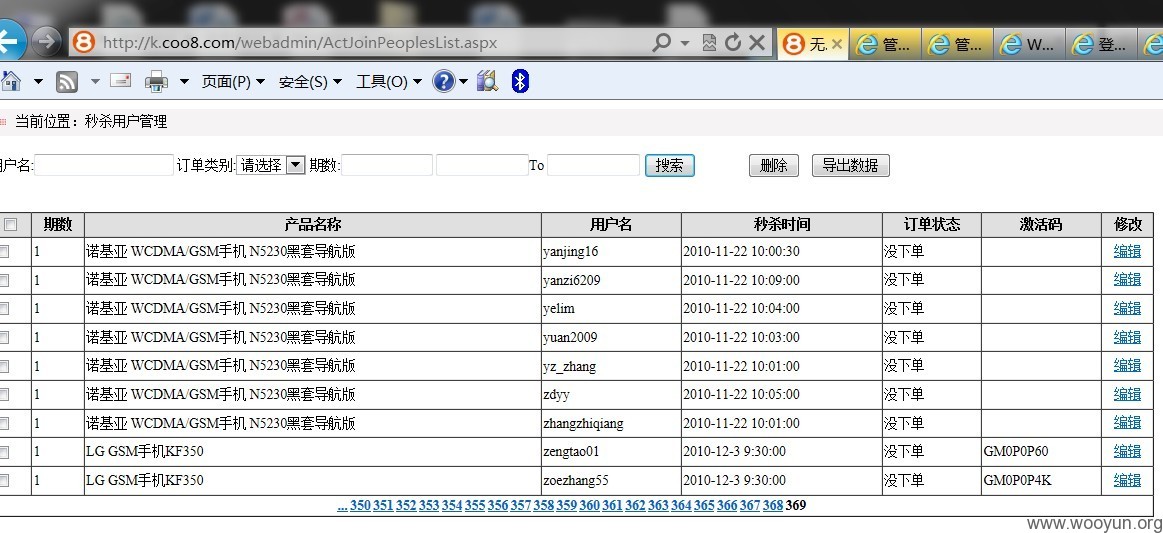
Task: Click the 删除 button
Action: [774, 165]
